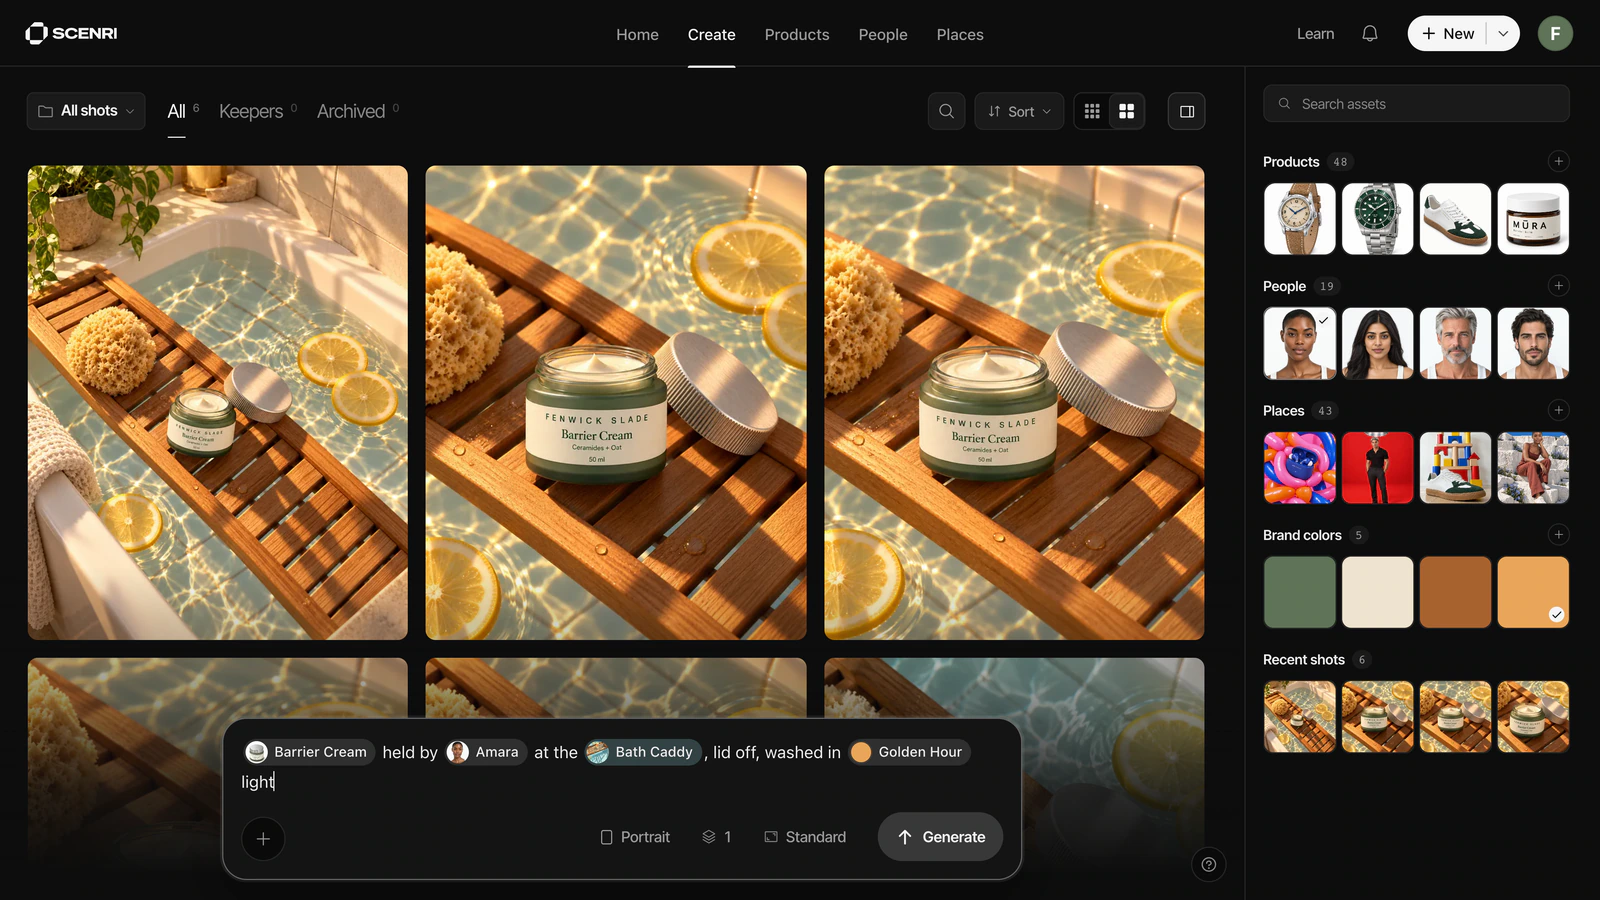Change the Portrait aspect ratio option

coord(635,837)
